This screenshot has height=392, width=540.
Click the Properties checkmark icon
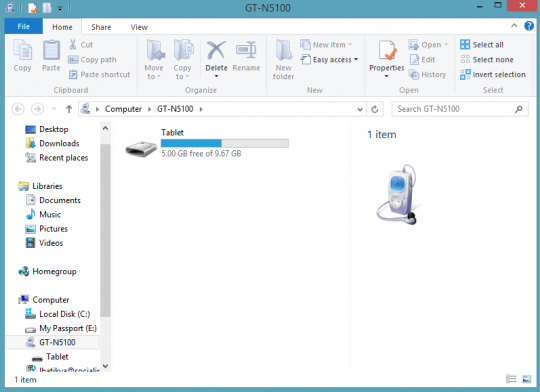[x=387, y=50]
